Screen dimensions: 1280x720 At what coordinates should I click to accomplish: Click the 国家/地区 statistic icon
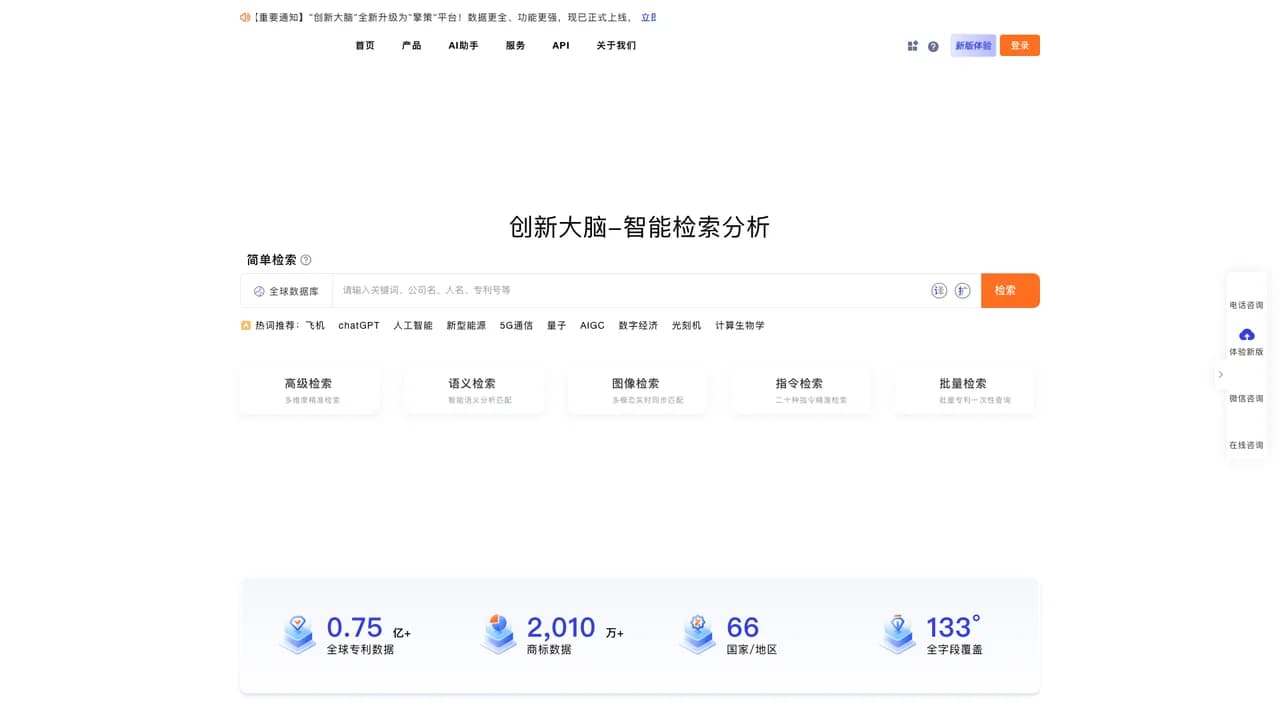(x=698, y=635)
